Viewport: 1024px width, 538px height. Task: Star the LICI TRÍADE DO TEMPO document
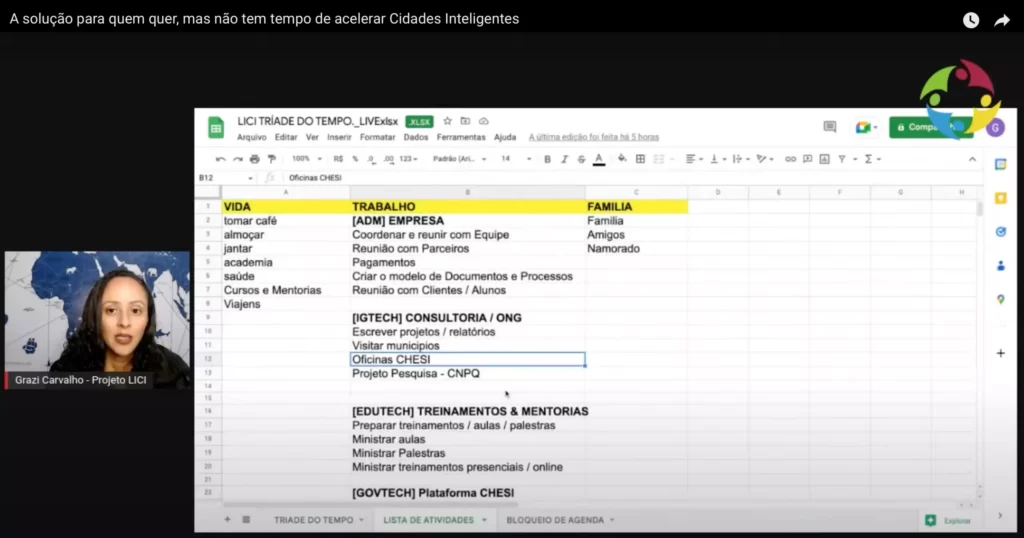tap(448, 121)
